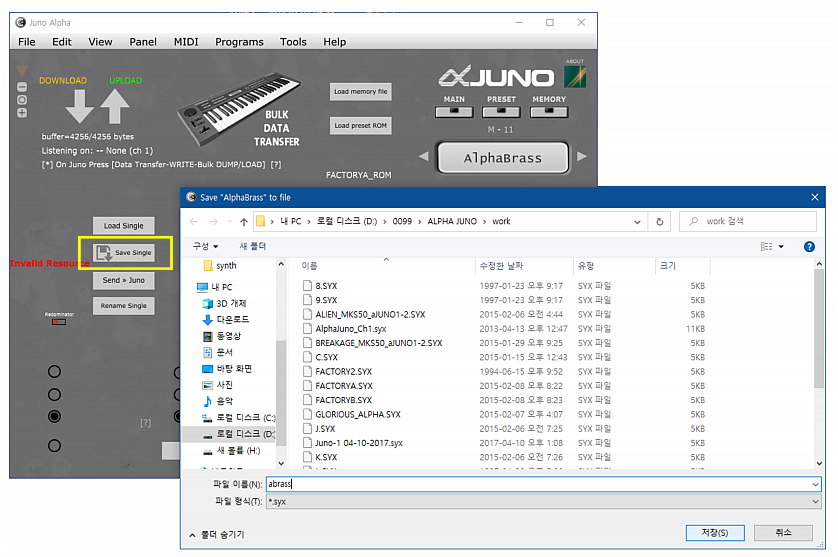Go up one folder level
Image resolution: width=838 pixels, height=557 pixels.
point(244,221)
